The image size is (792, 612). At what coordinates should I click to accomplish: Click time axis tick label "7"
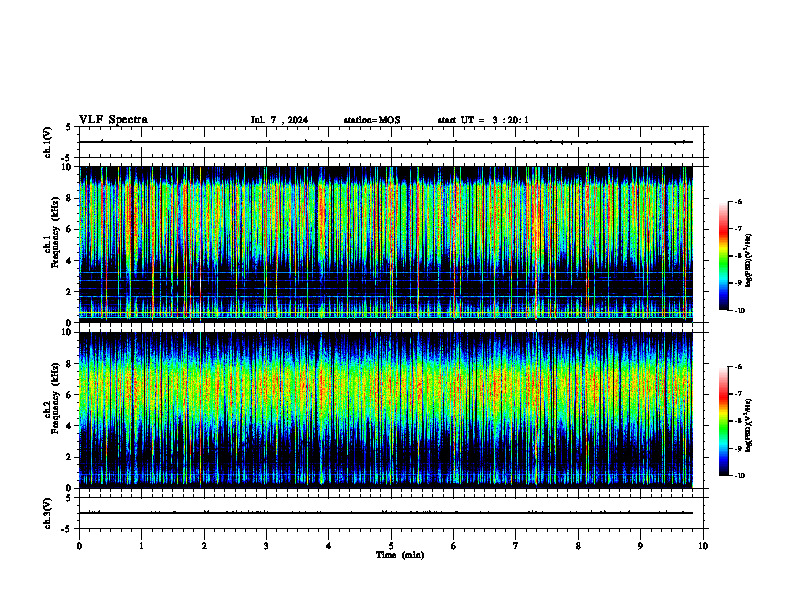pos(516,546)
